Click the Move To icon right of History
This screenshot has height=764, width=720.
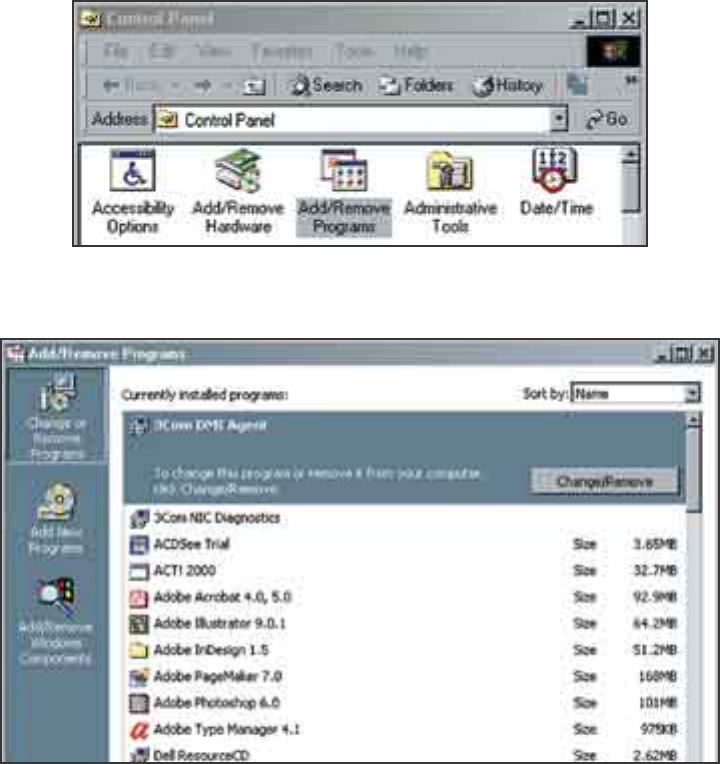pyautogui.click(x=577, y=85)
